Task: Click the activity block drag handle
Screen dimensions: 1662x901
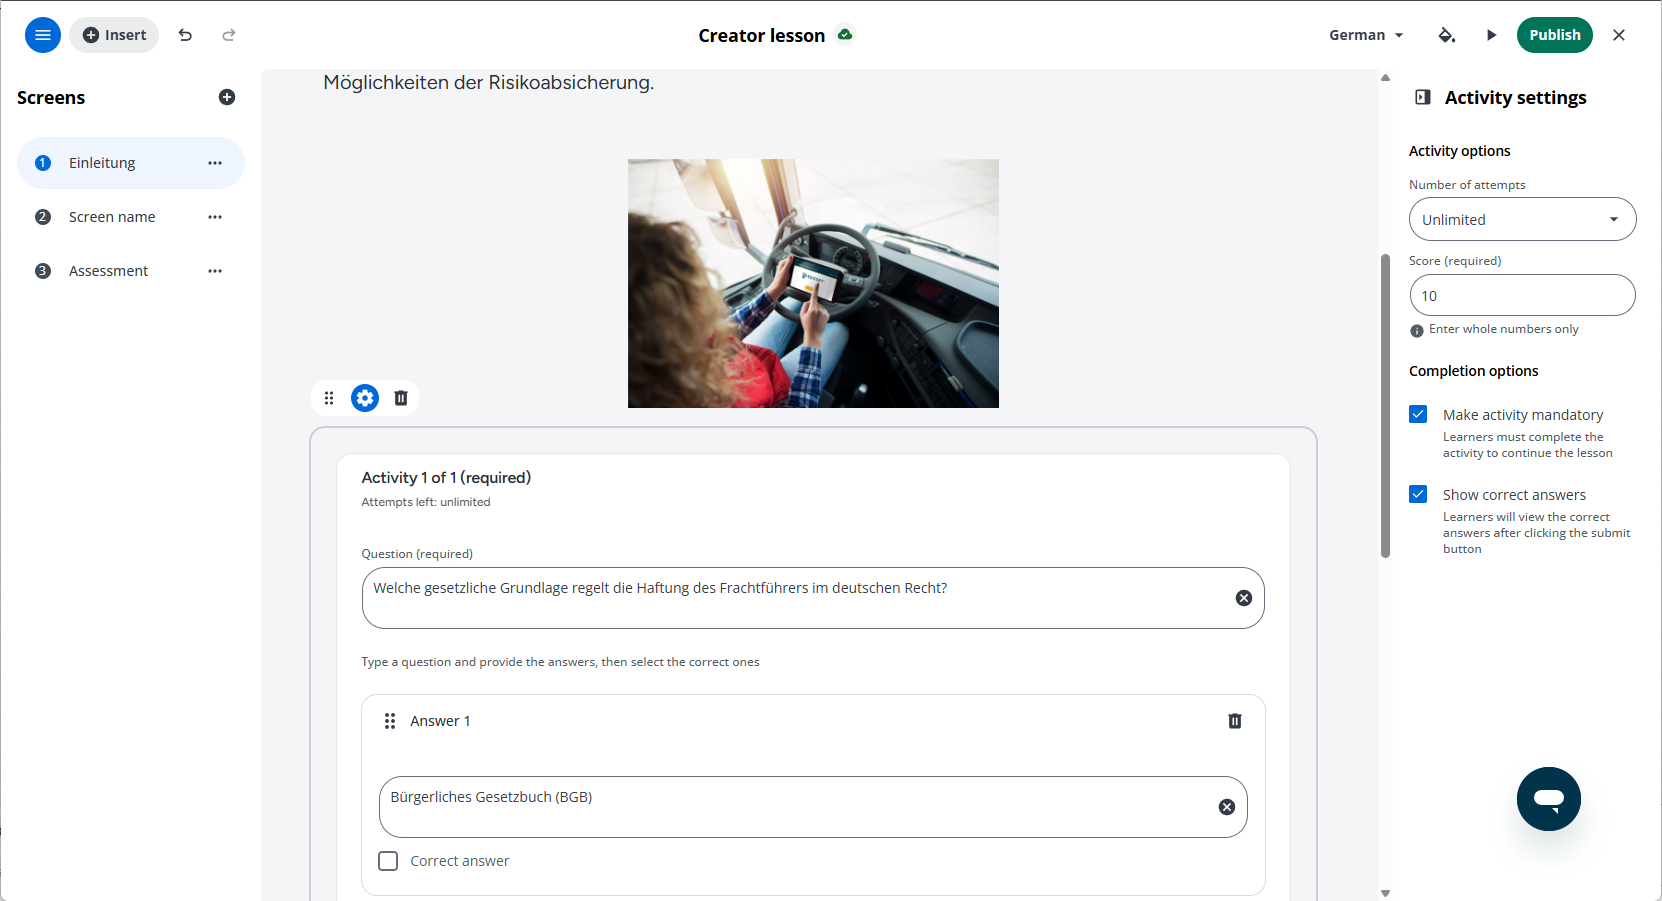Action: coord(329,398)
